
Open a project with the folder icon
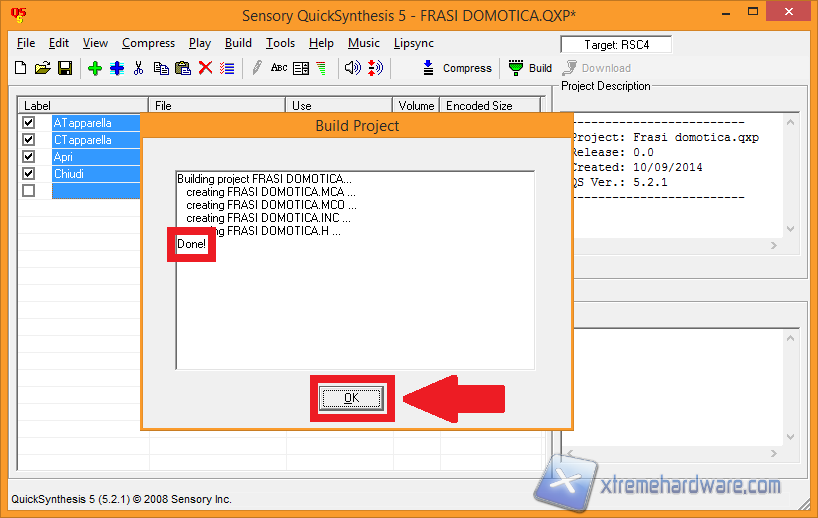click(42, 68)
